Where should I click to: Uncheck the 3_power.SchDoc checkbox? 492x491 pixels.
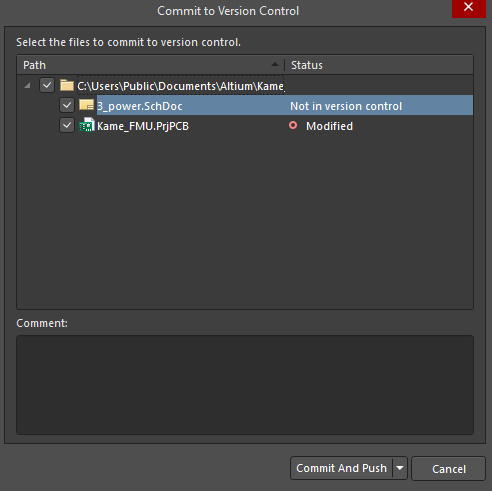pos(67,105)
